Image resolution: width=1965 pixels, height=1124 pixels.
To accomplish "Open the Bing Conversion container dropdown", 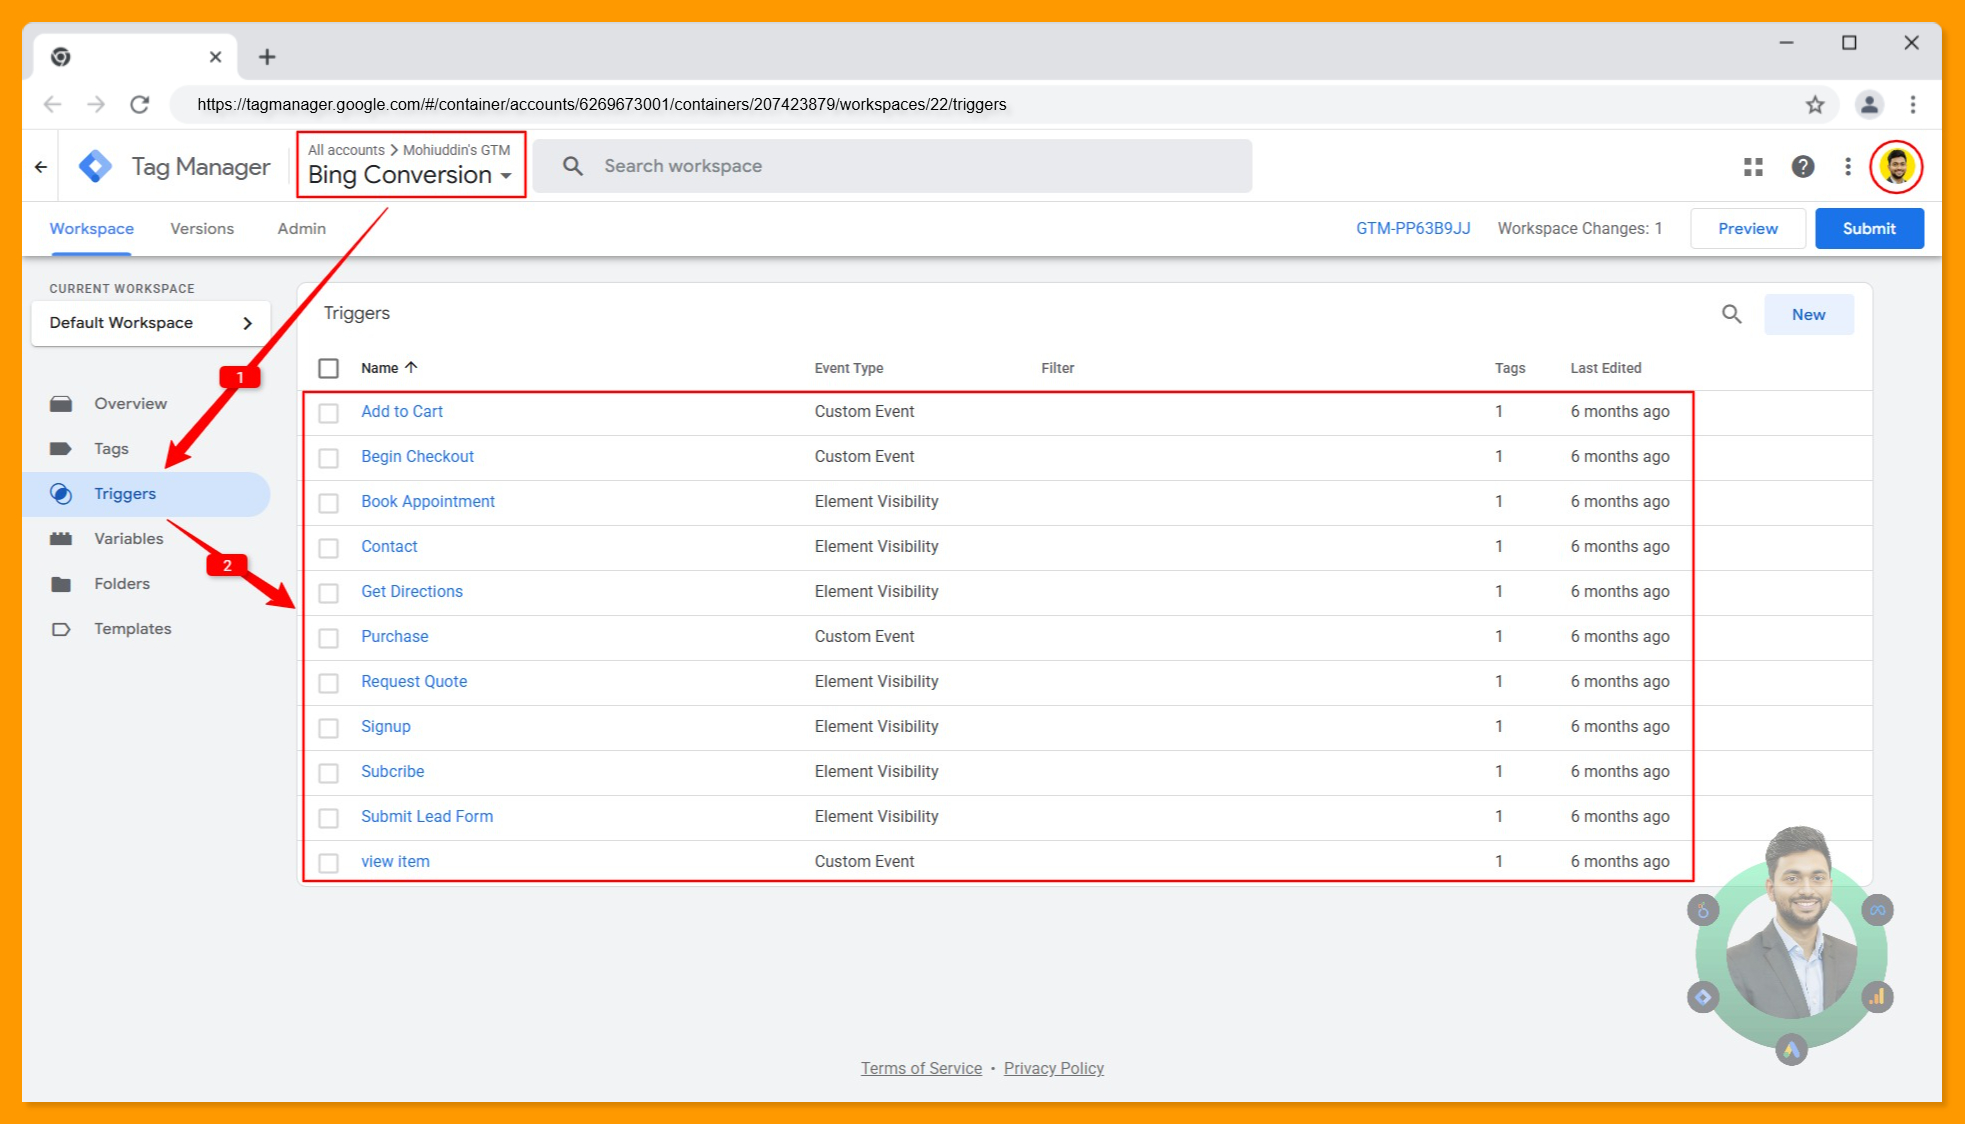I will pyautogui.click(x=410, y=175).
